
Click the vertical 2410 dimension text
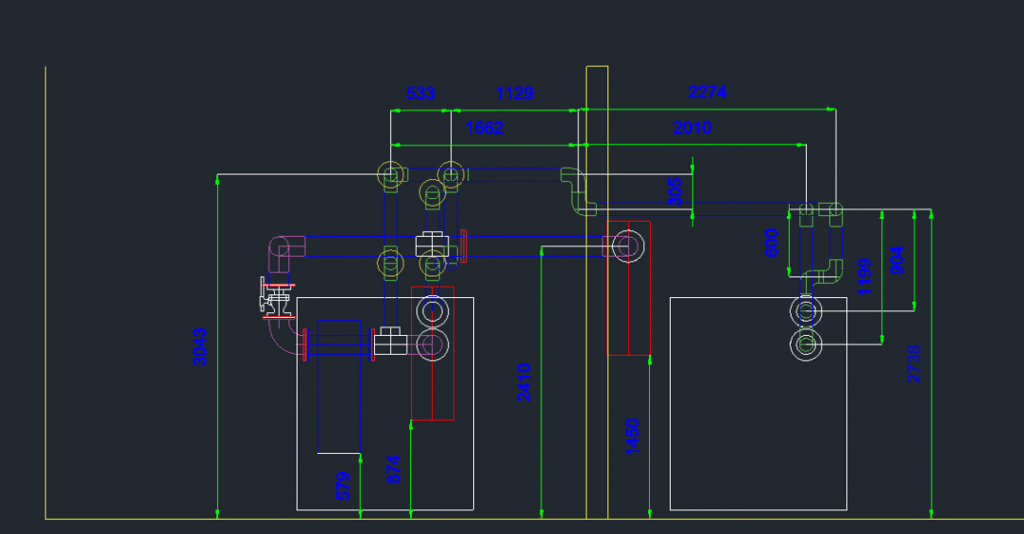click(x=524, y=382)
